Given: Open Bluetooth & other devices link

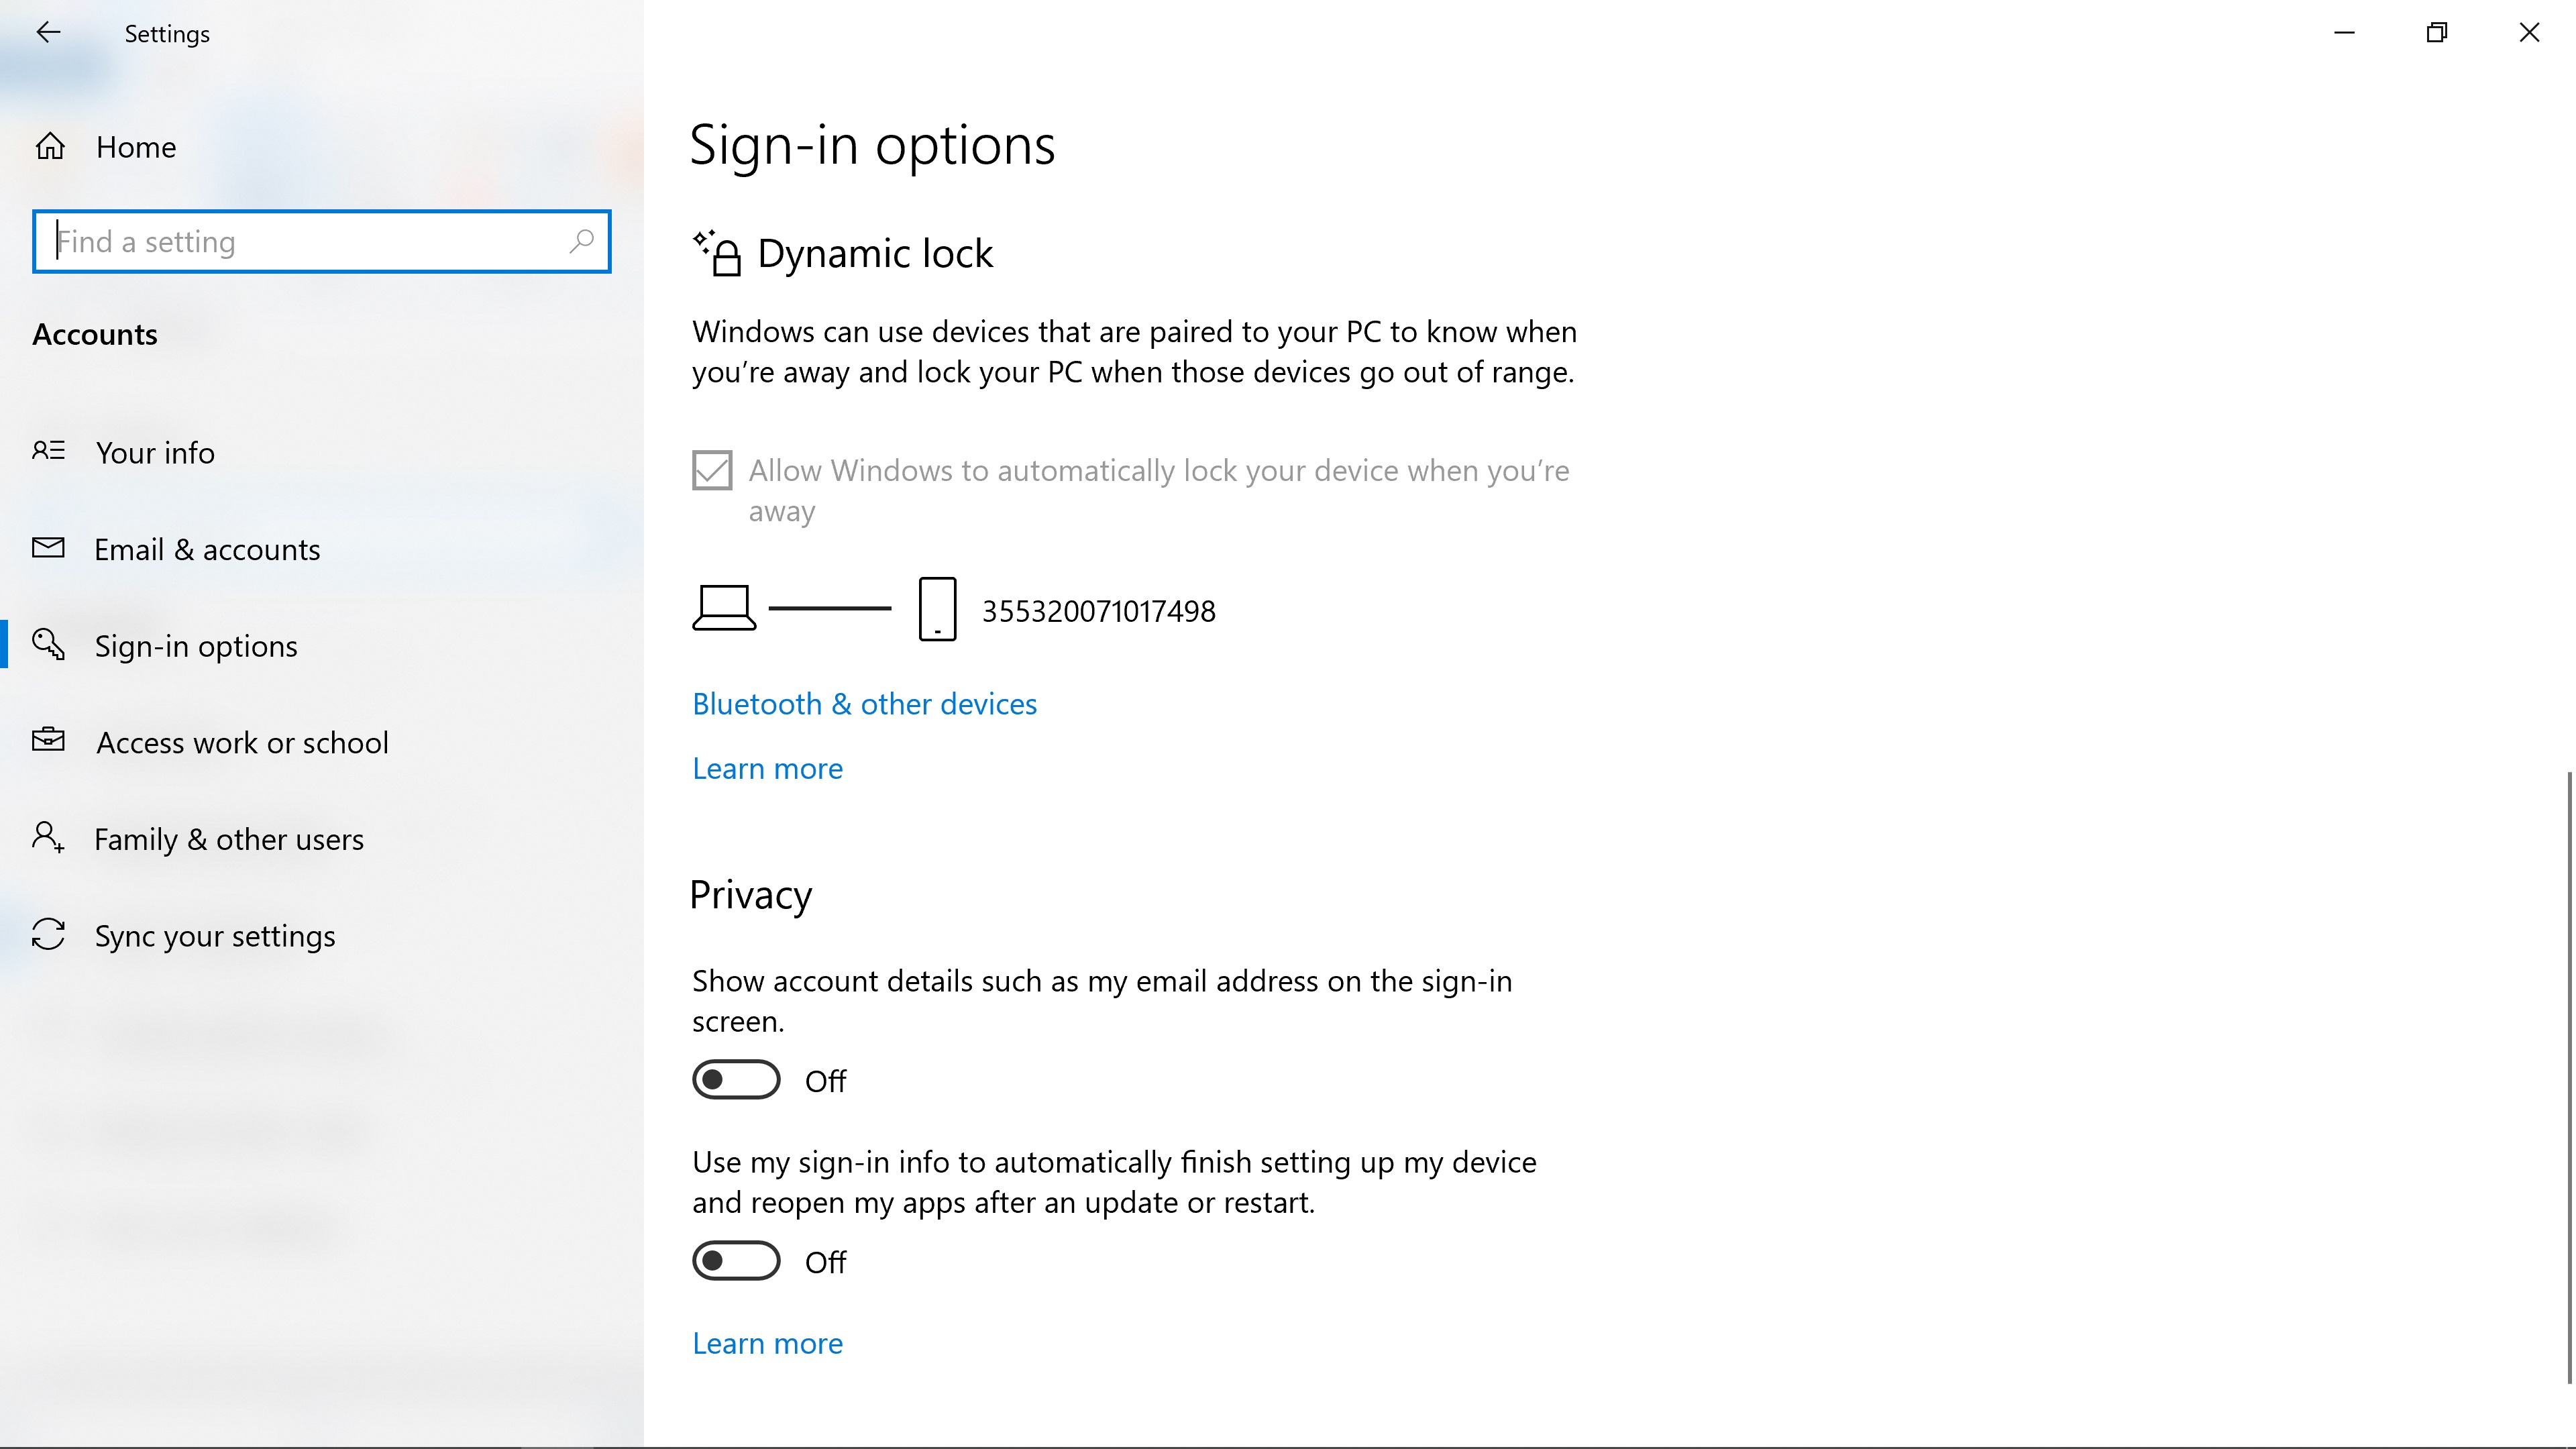Looking at the screenshot, I should [864, 704].
